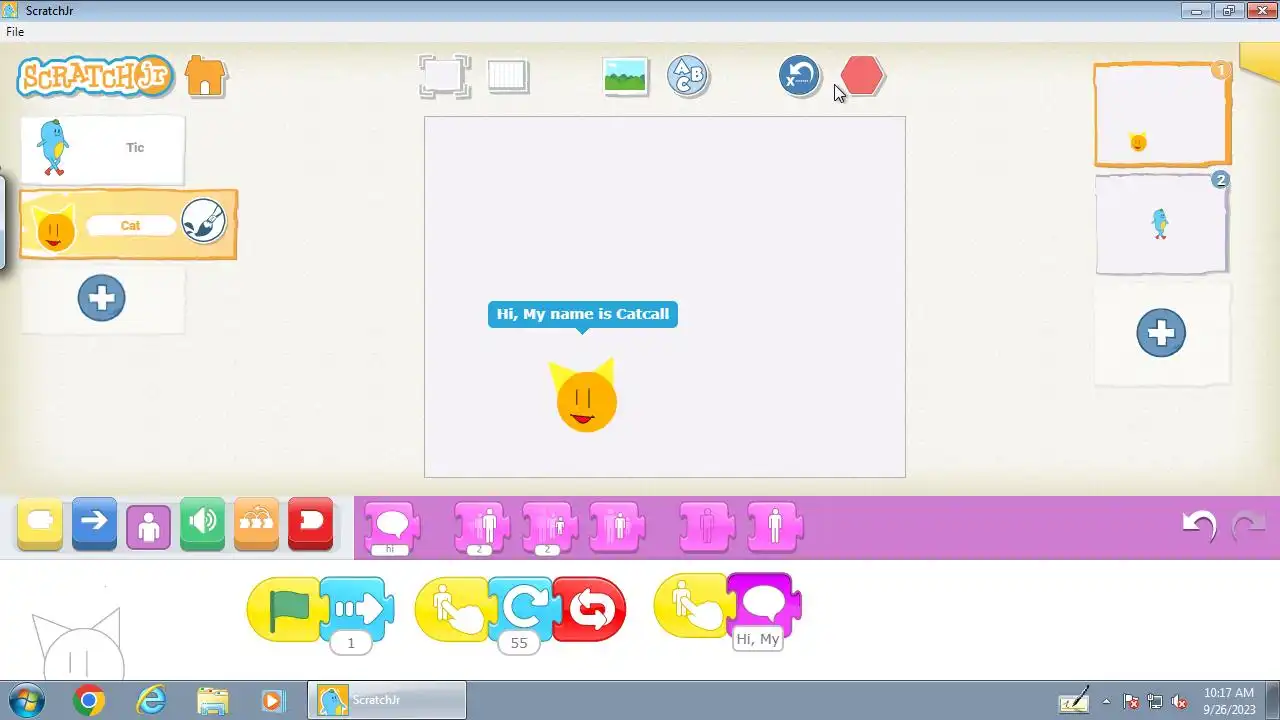Go to the home screen icon
Screen dimensions: 1280x720
point(205,76)
